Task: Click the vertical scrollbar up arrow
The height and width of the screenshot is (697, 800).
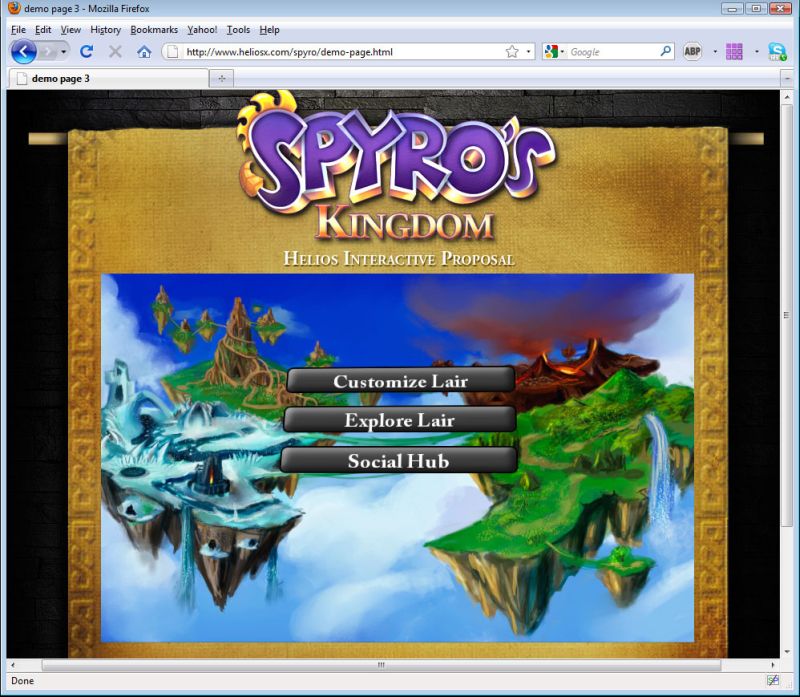Action: [x=787, y=97]
